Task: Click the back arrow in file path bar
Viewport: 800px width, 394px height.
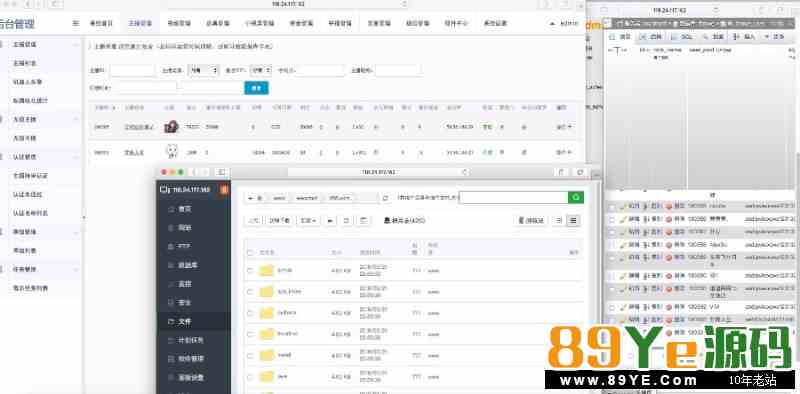Action: pos(251,198)
